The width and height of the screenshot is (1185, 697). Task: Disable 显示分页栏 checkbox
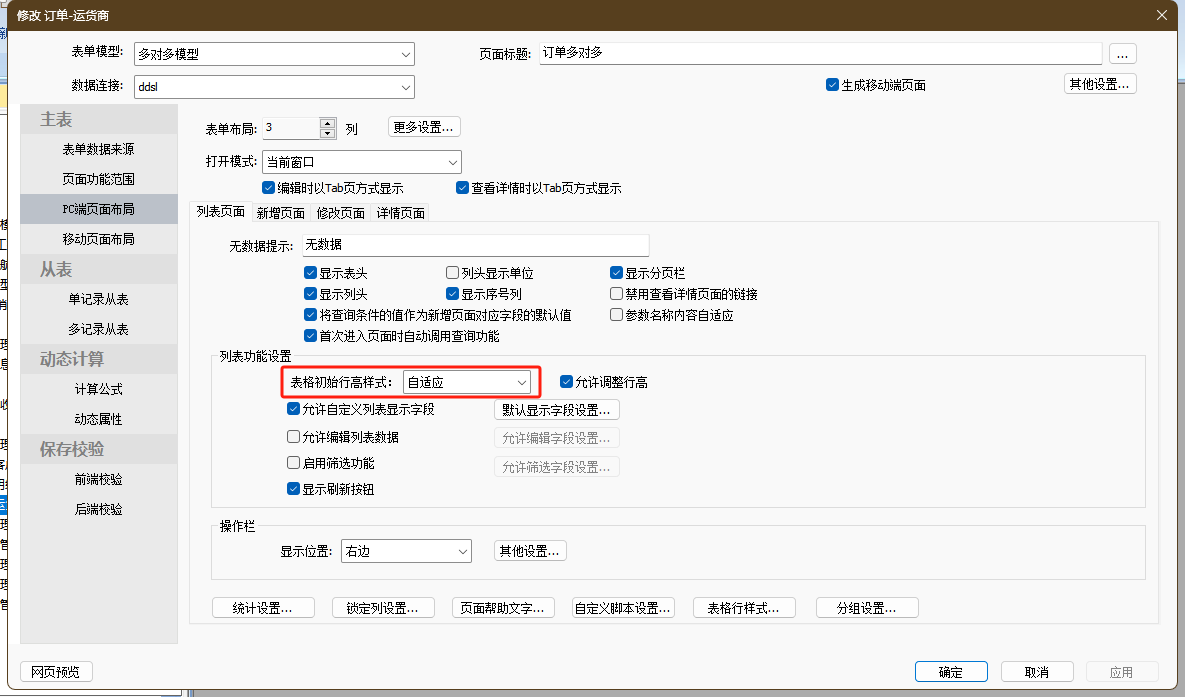tap(617, 273)
